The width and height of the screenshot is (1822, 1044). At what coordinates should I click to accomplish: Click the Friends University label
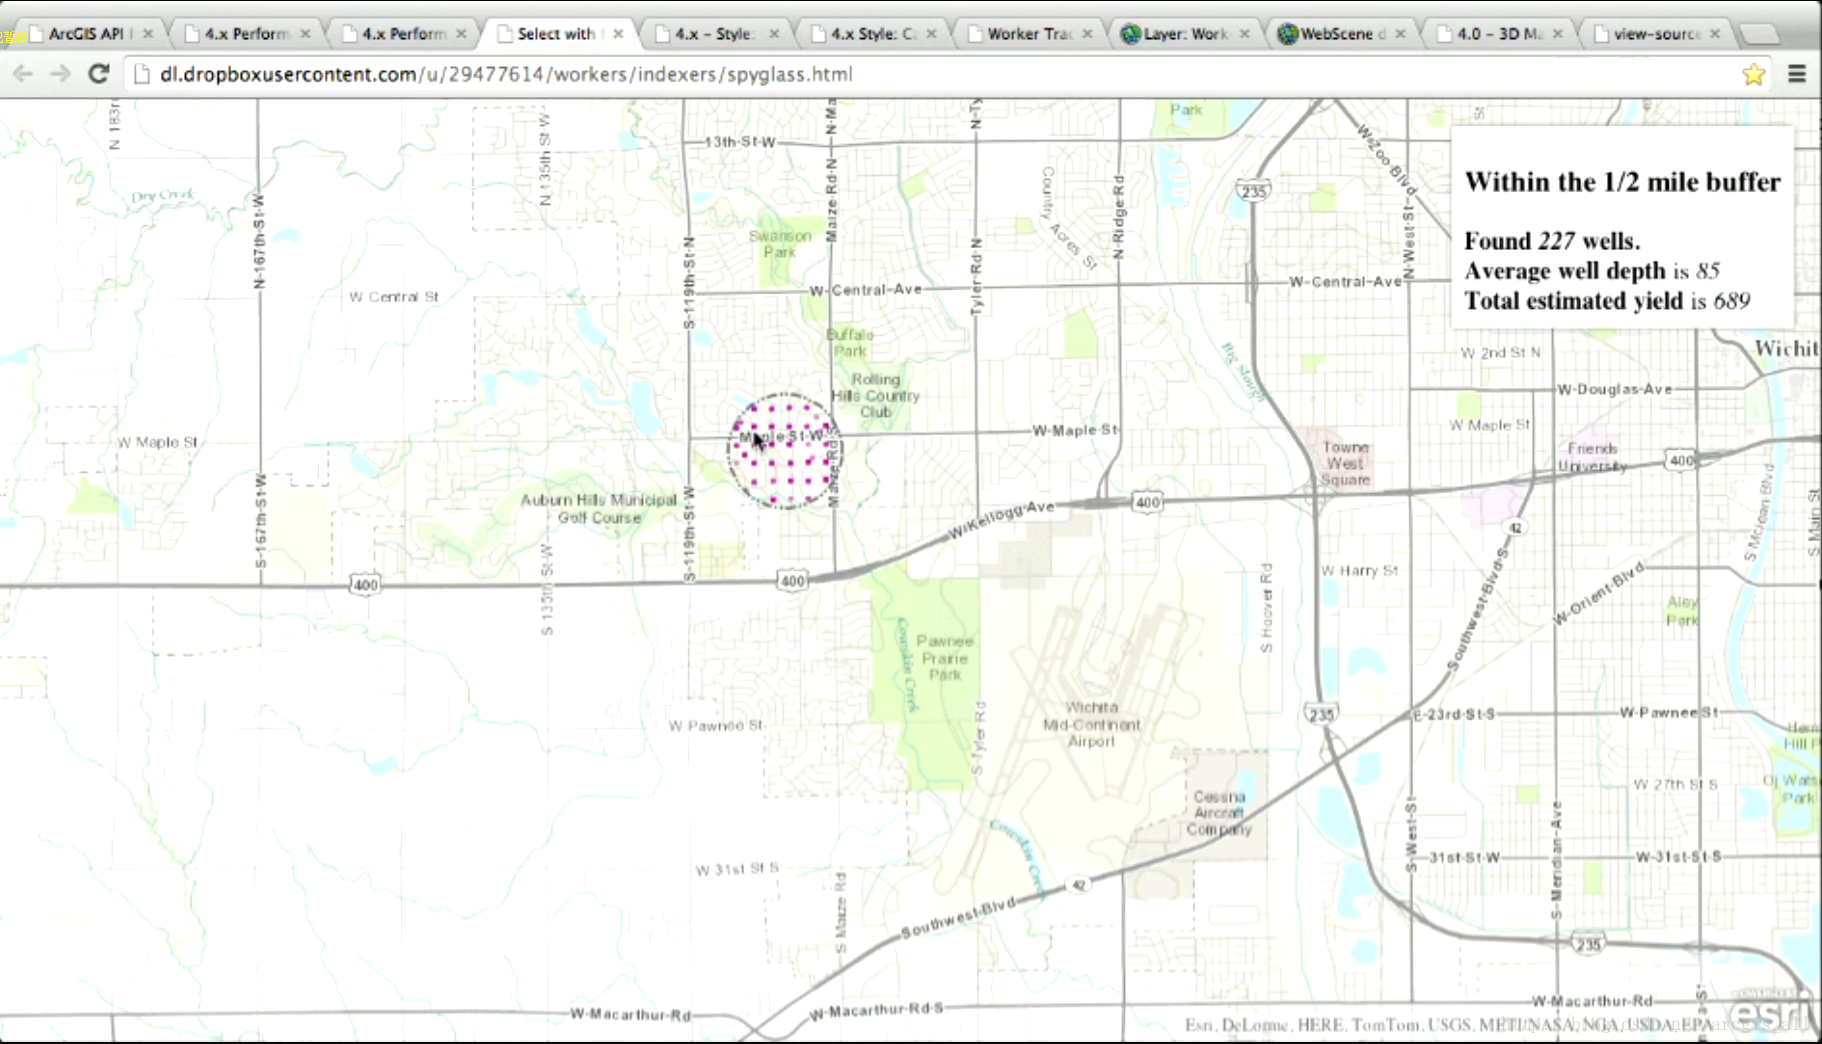point(1592,457)
